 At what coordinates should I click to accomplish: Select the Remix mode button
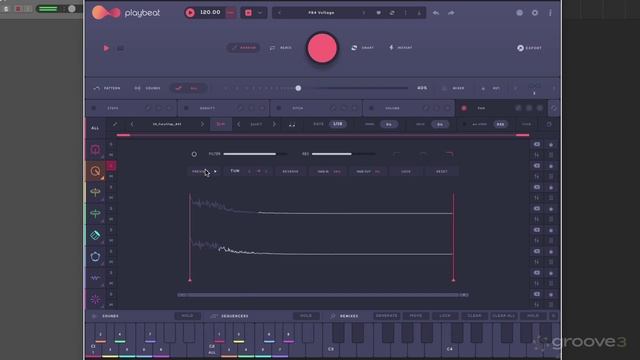point(281,48)
